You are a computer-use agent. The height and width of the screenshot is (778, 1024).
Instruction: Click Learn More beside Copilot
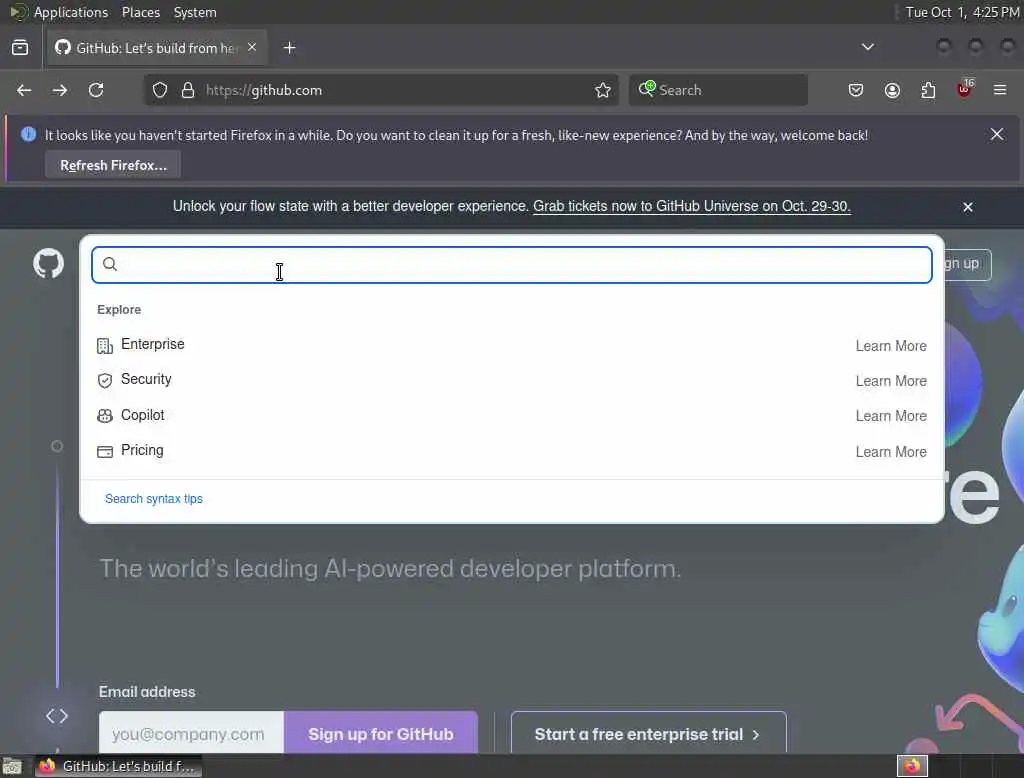pos(891,416)
